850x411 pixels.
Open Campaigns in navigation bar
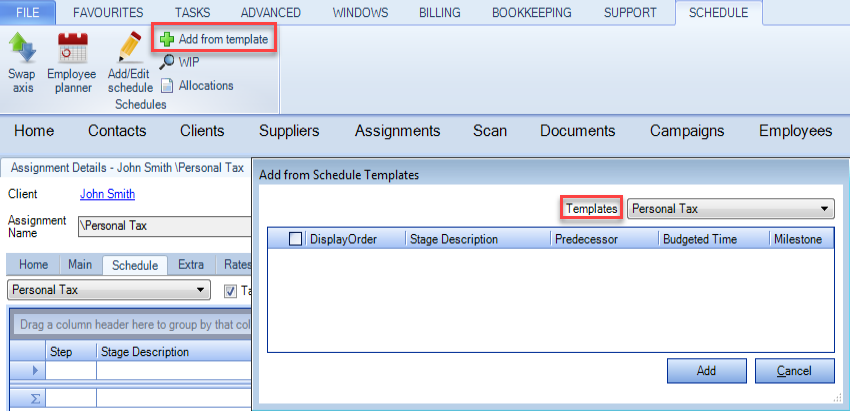pos(687,131)
